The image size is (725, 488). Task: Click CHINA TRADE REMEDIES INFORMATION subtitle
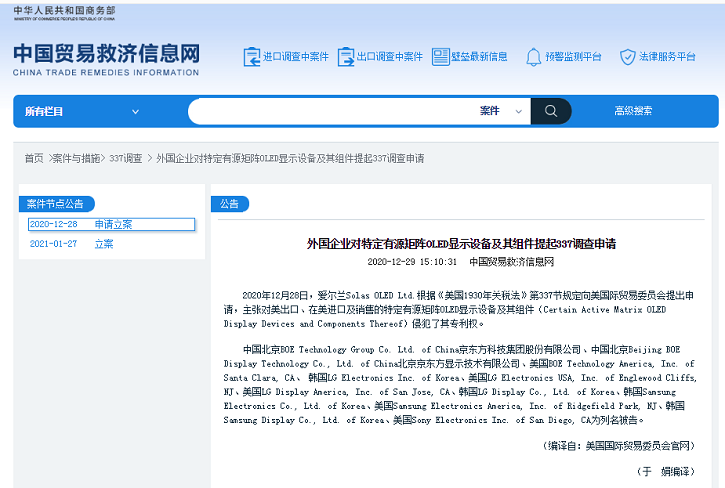click(x=106, y=73)
